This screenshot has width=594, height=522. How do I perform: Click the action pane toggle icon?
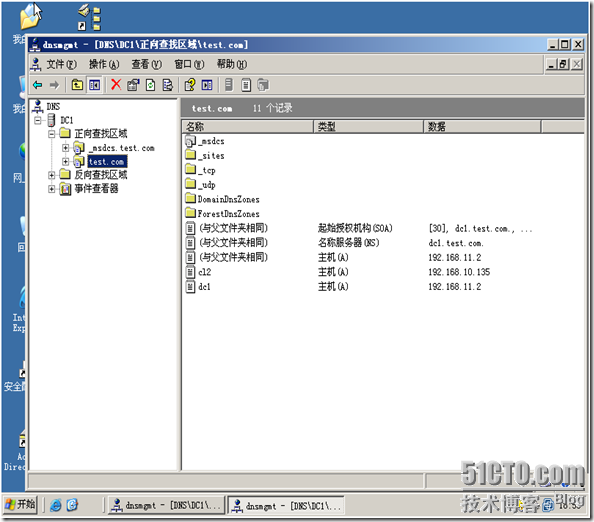(207, 85)
